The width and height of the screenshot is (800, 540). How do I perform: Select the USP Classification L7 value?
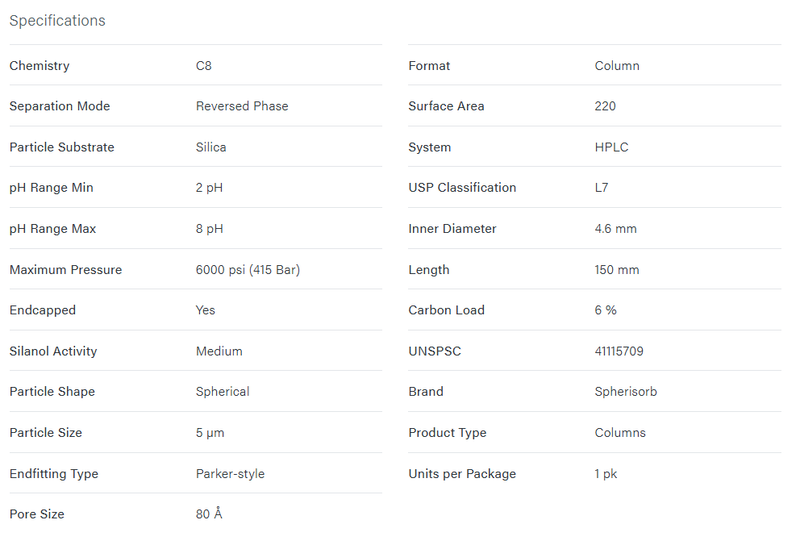tap(601, 188)
